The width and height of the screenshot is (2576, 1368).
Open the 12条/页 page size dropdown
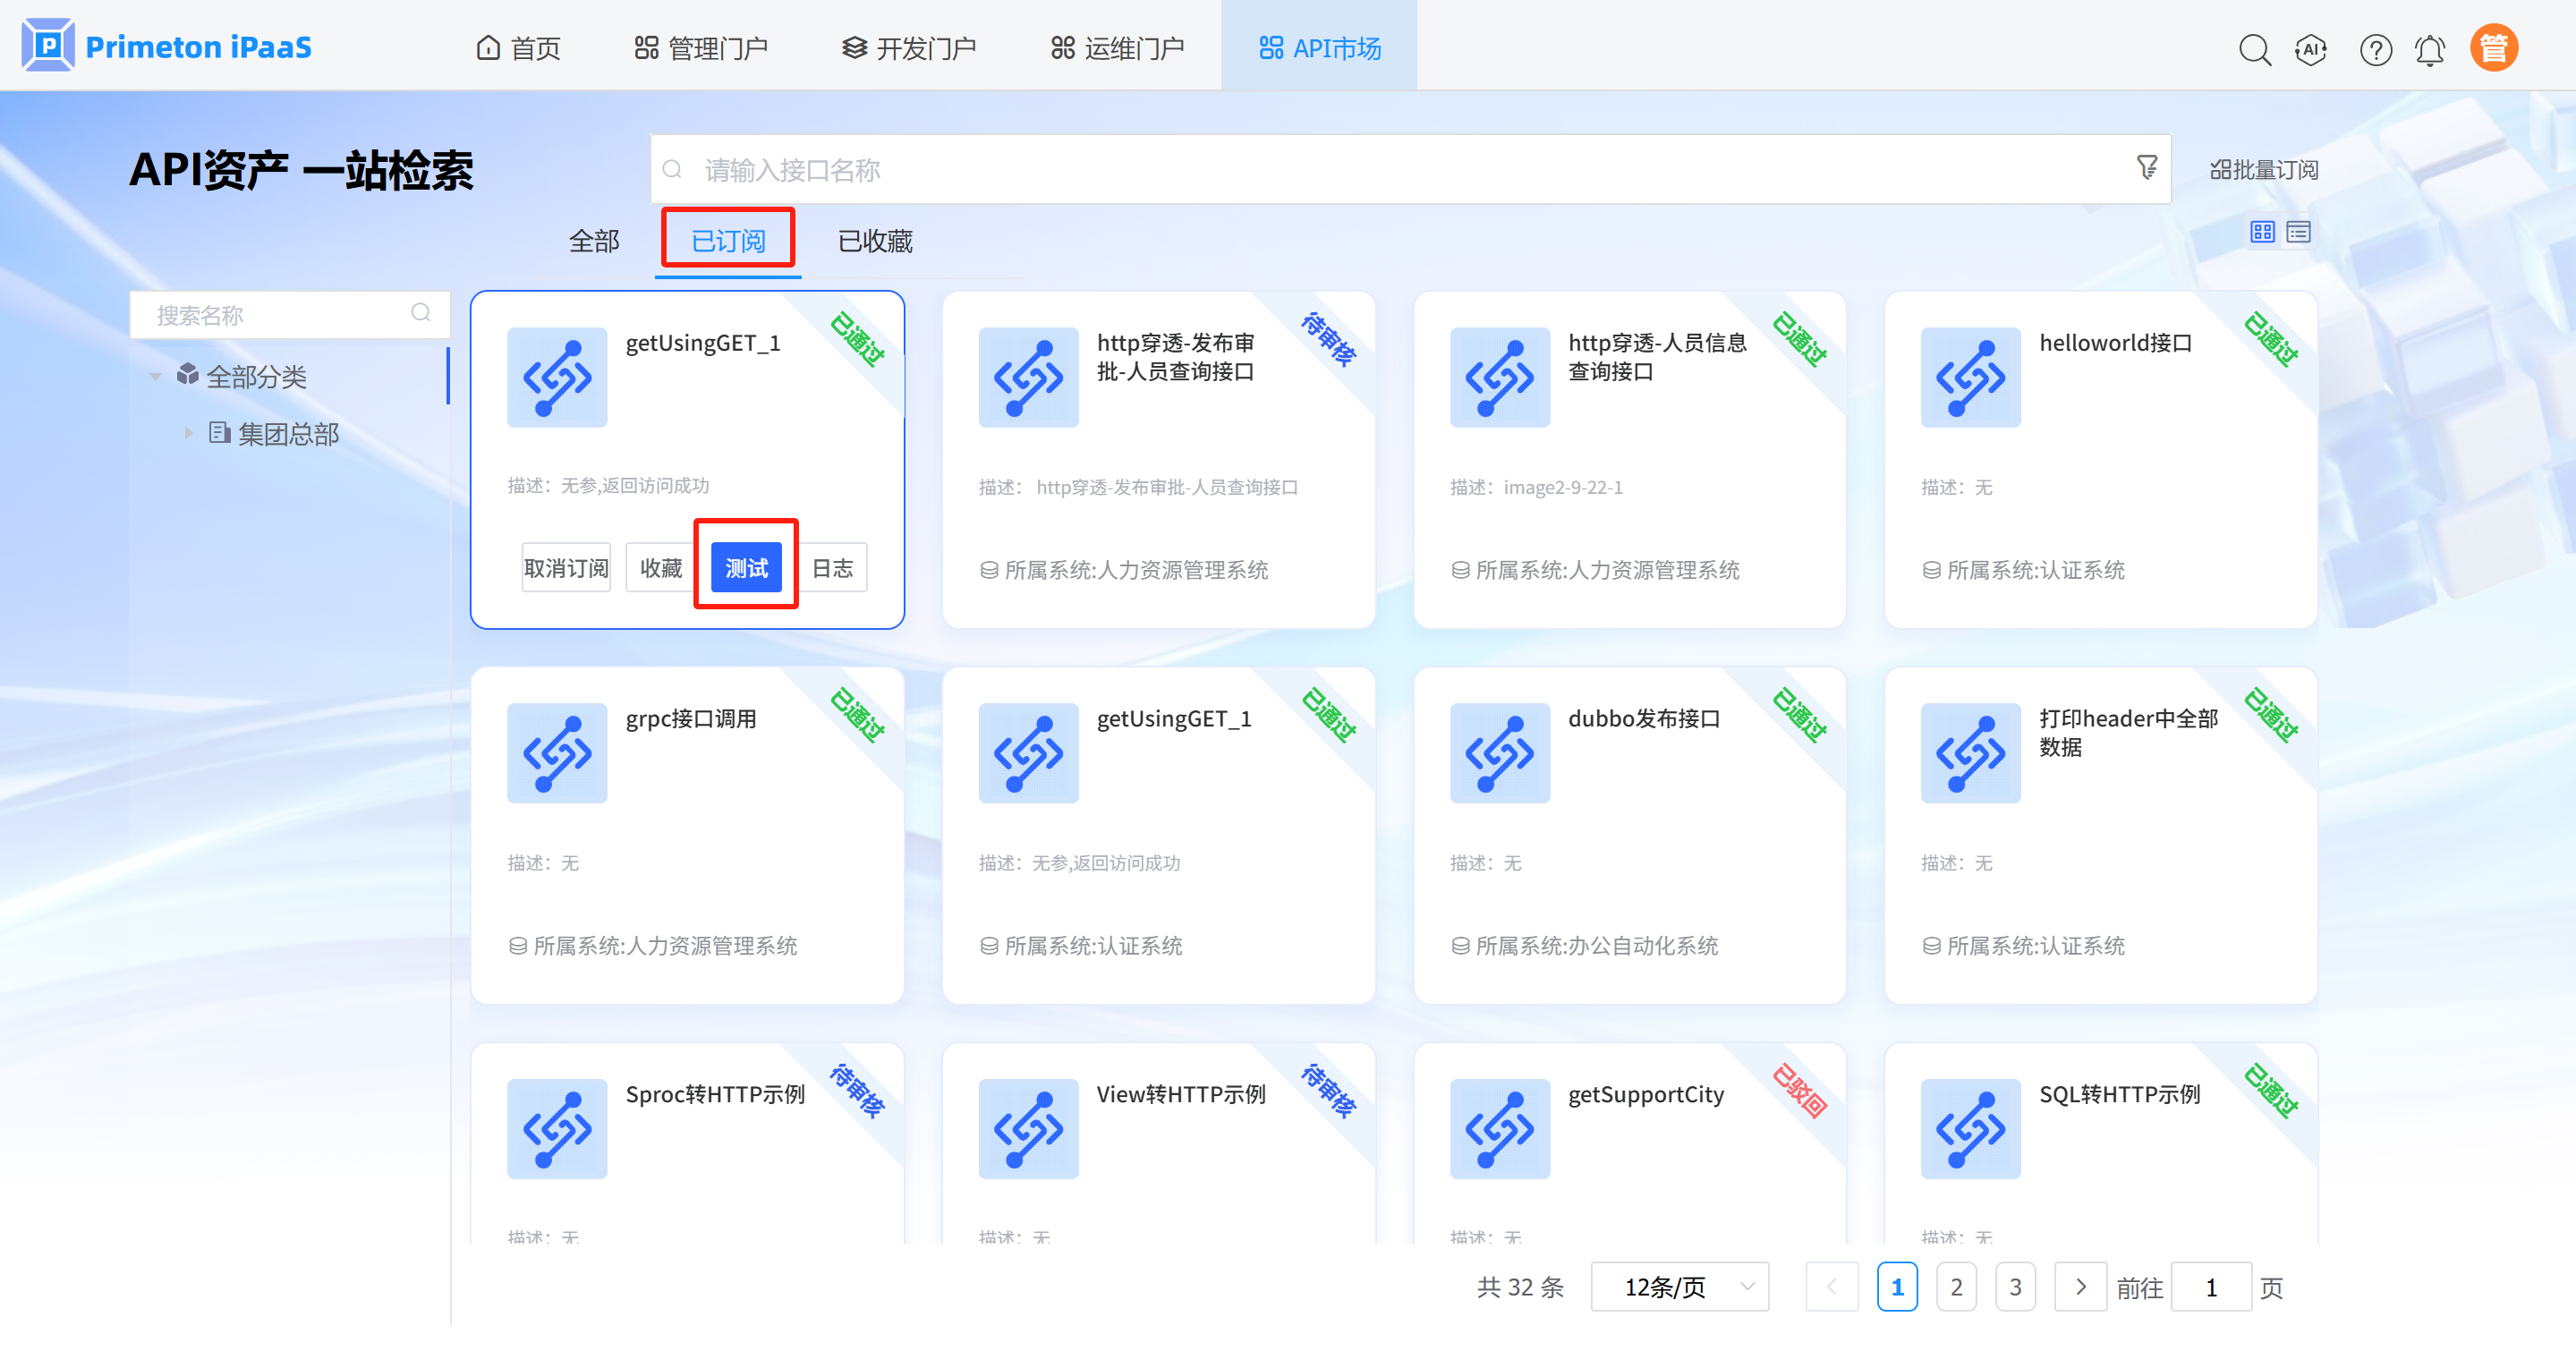pyautogui.click(x=1679, y=1286)
